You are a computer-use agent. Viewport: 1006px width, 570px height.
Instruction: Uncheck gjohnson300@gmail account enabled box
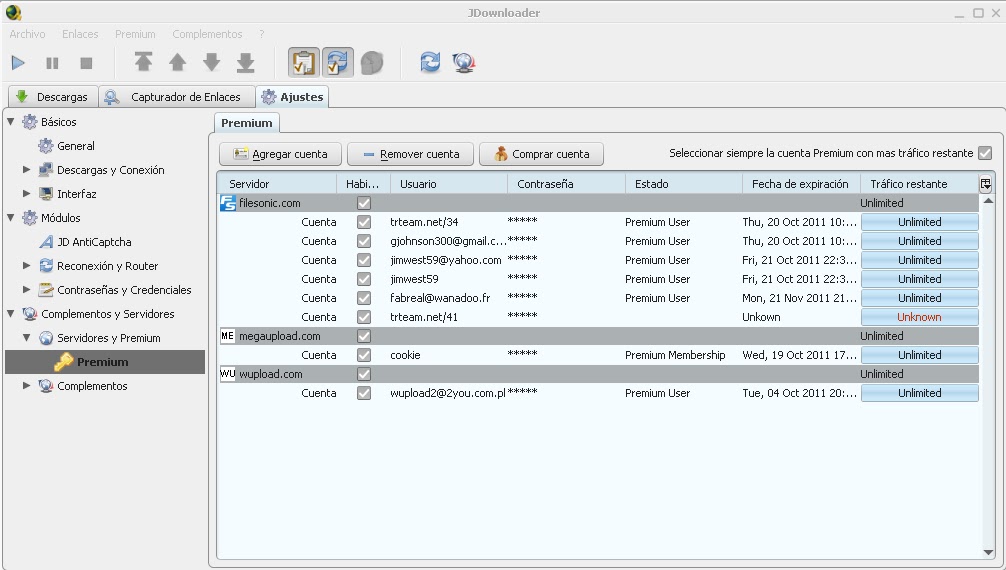[x=364, y=241]
